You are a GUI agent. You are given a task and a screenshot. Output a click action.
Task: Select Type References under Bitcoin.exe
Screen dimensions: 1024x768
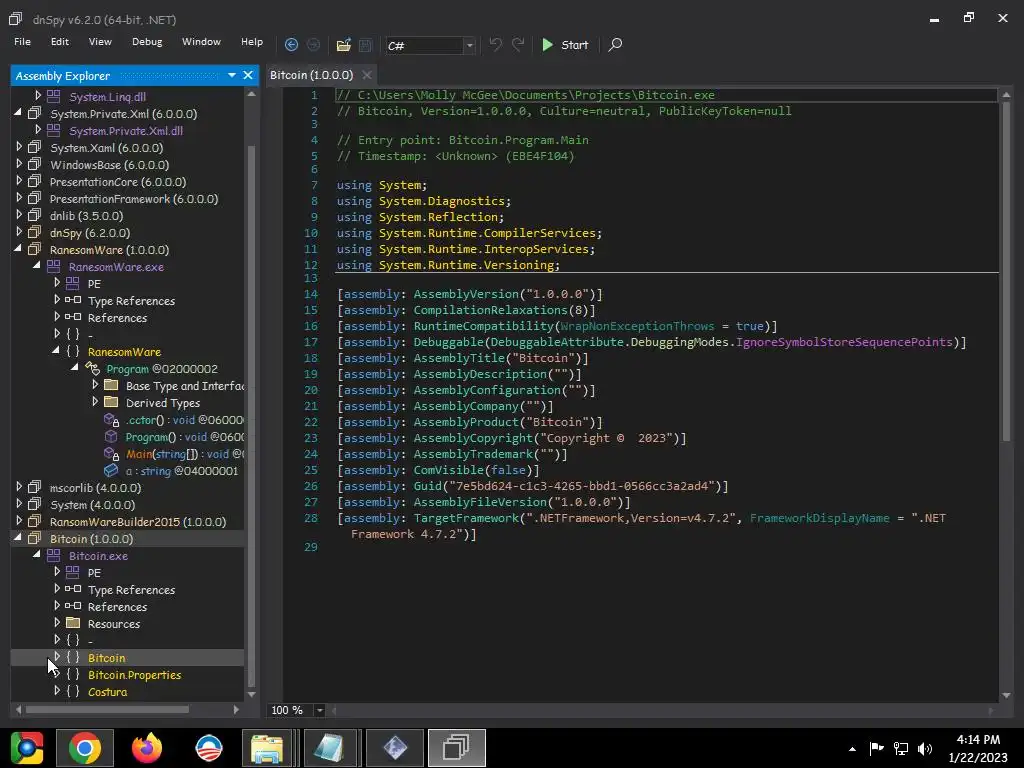pos(131,590)
